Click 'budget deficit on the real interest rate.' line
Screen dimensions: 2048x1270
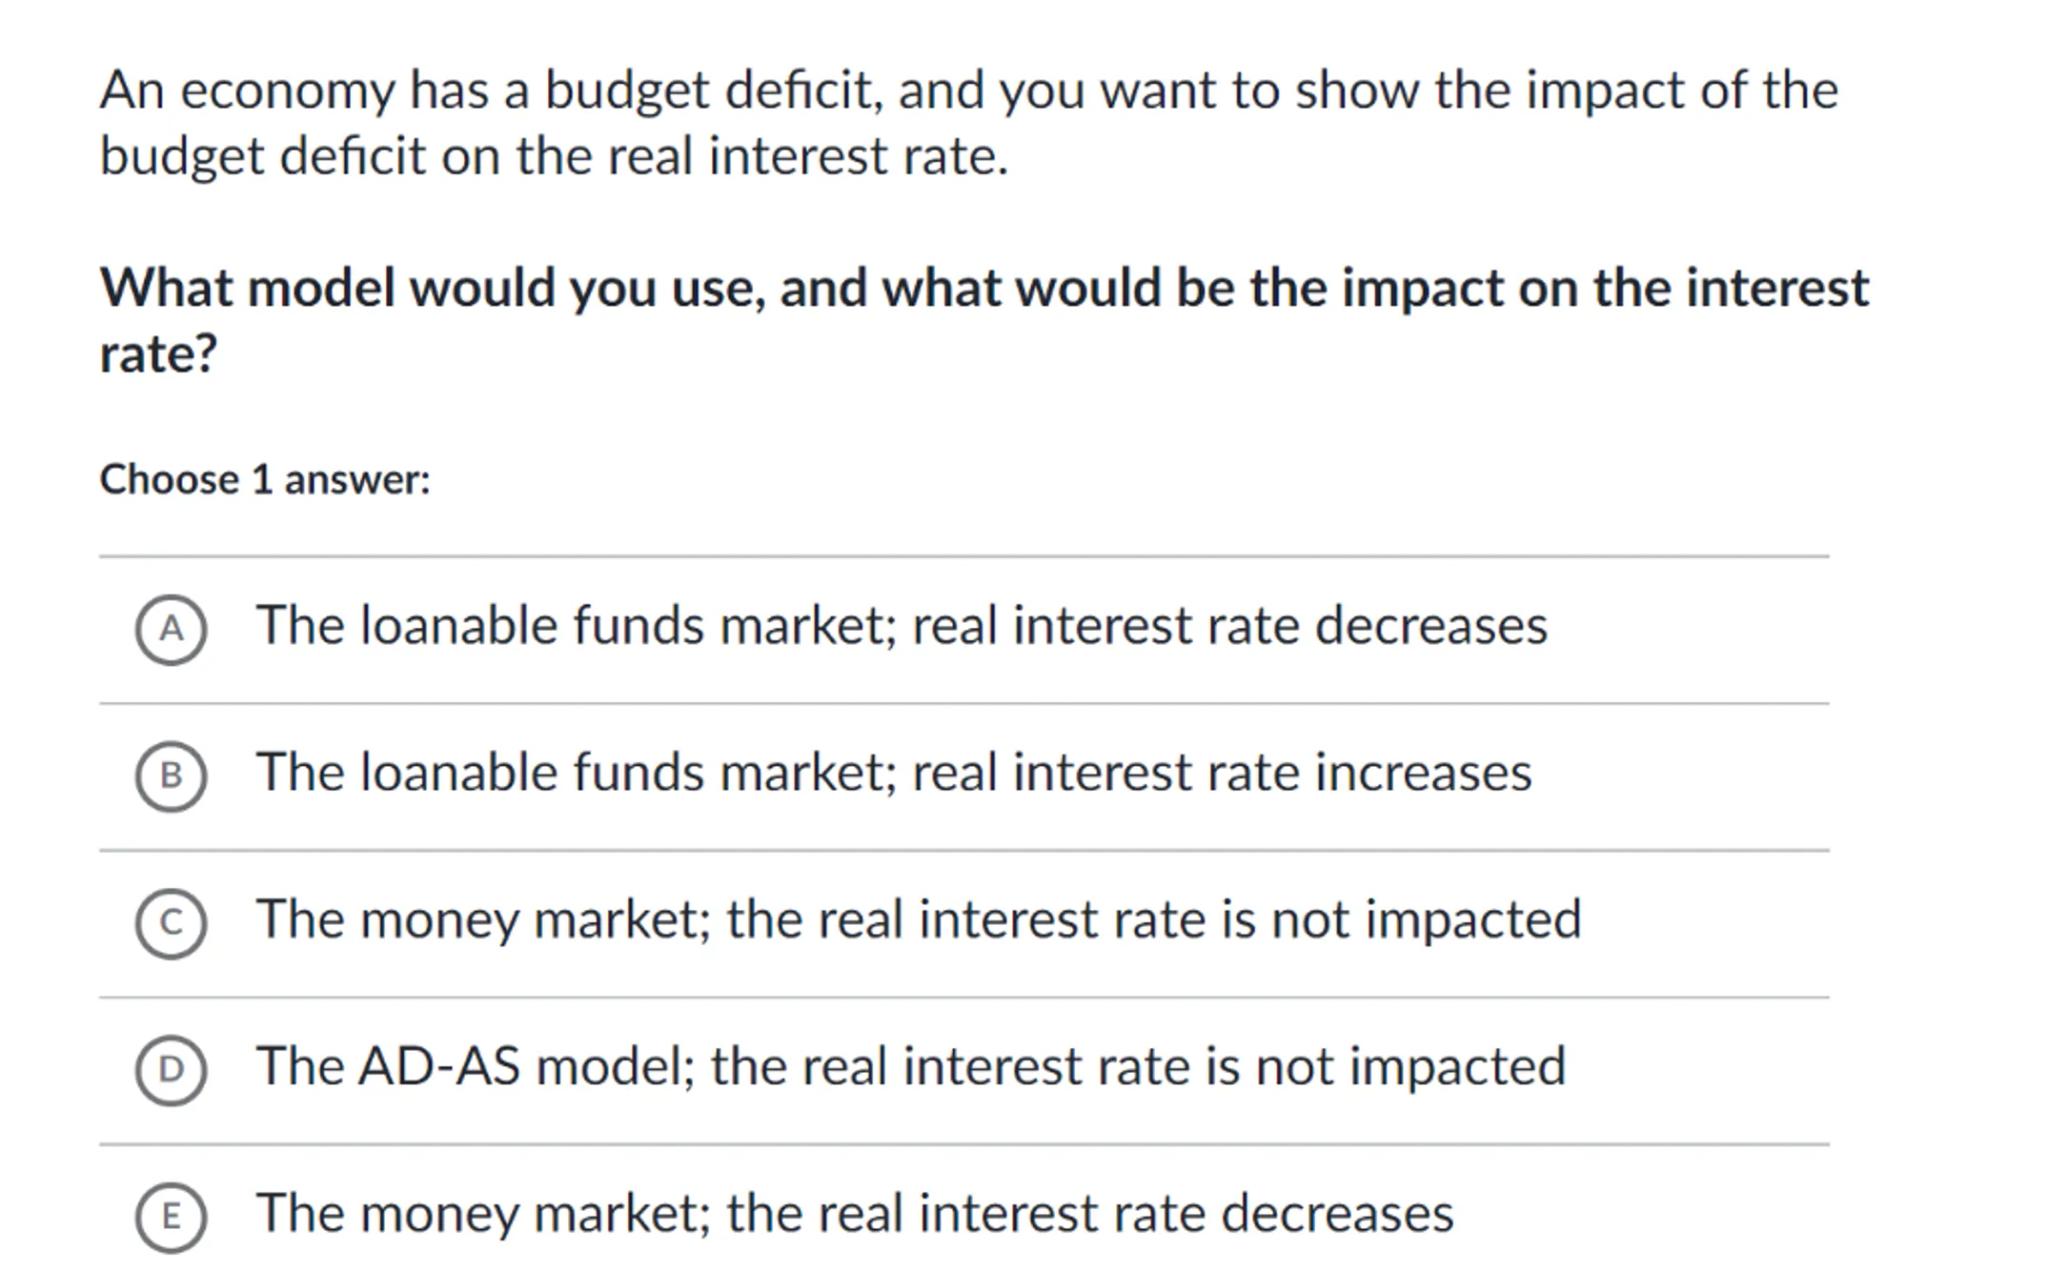click(554, 157)
